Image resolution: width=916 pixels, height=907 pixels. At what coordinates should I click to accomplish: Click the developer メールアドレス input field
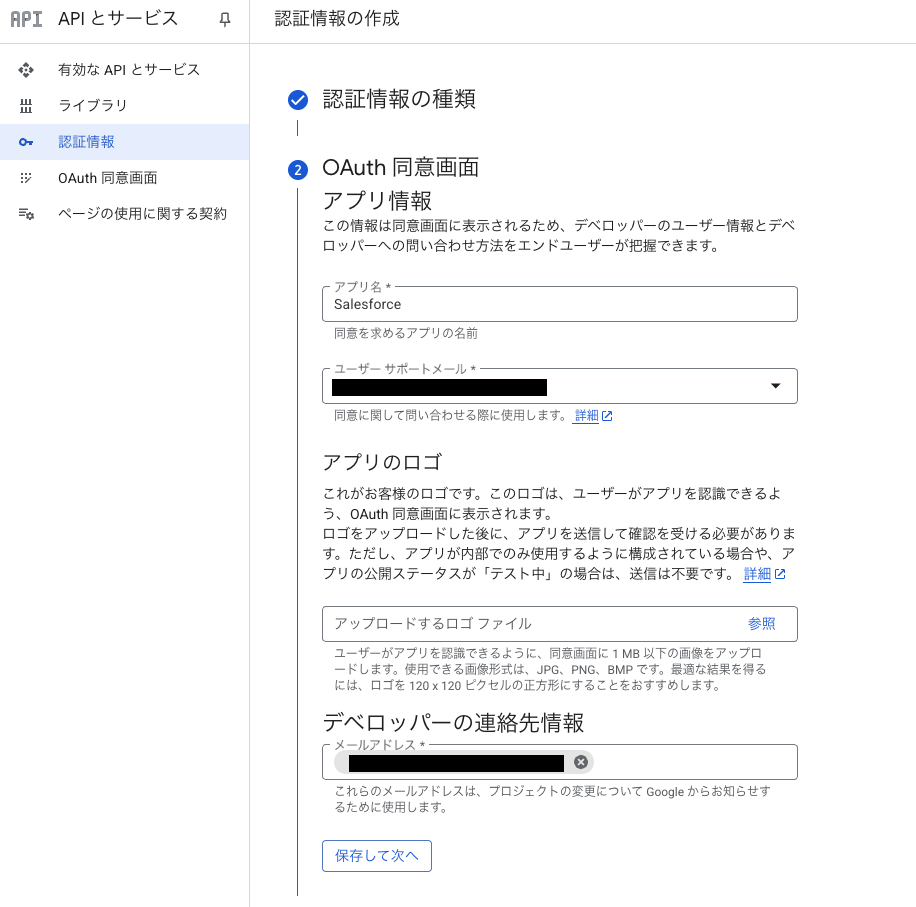click(x=690, y=762)
